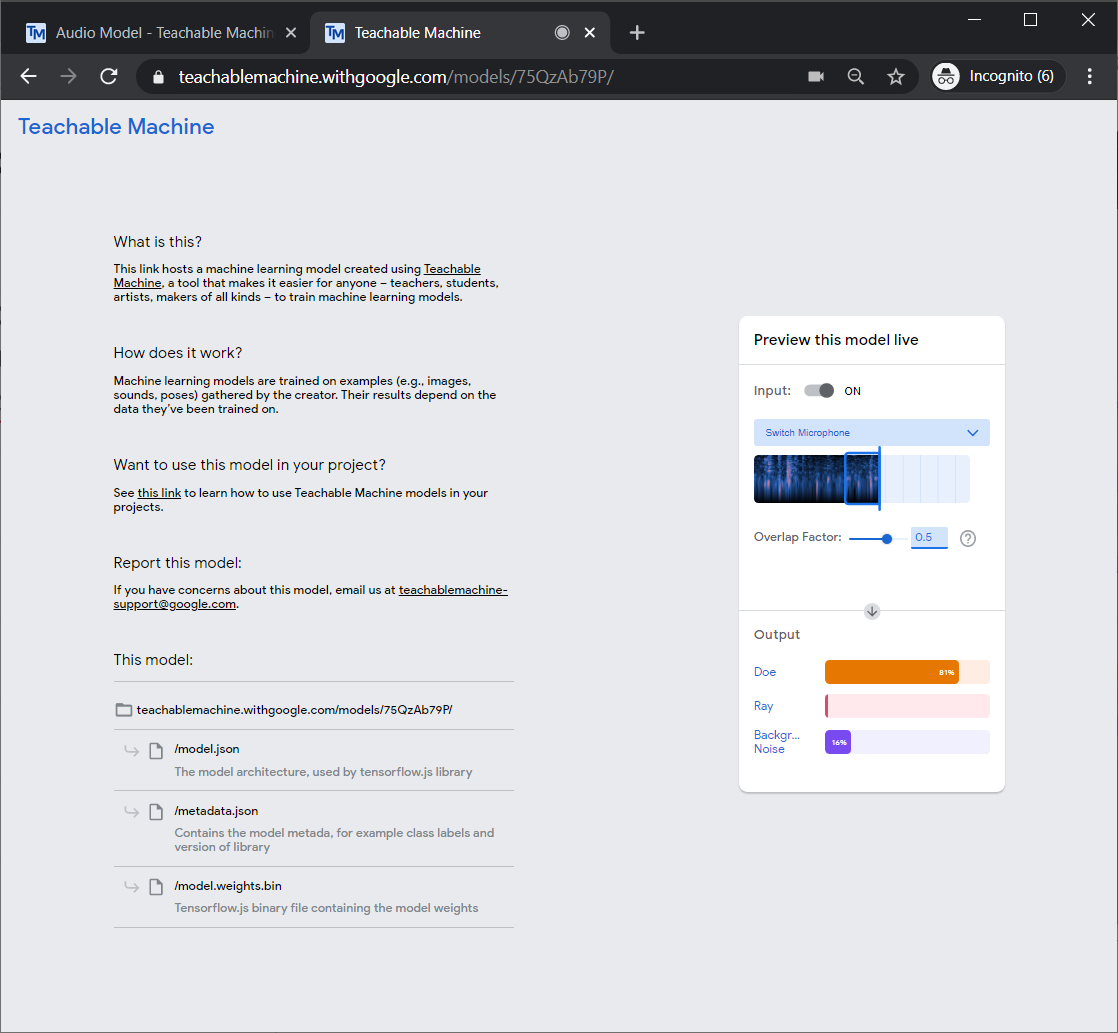1118x1033 pixels.
Task: Click the tab recording indicator icon
Action: tap(562, 33)
